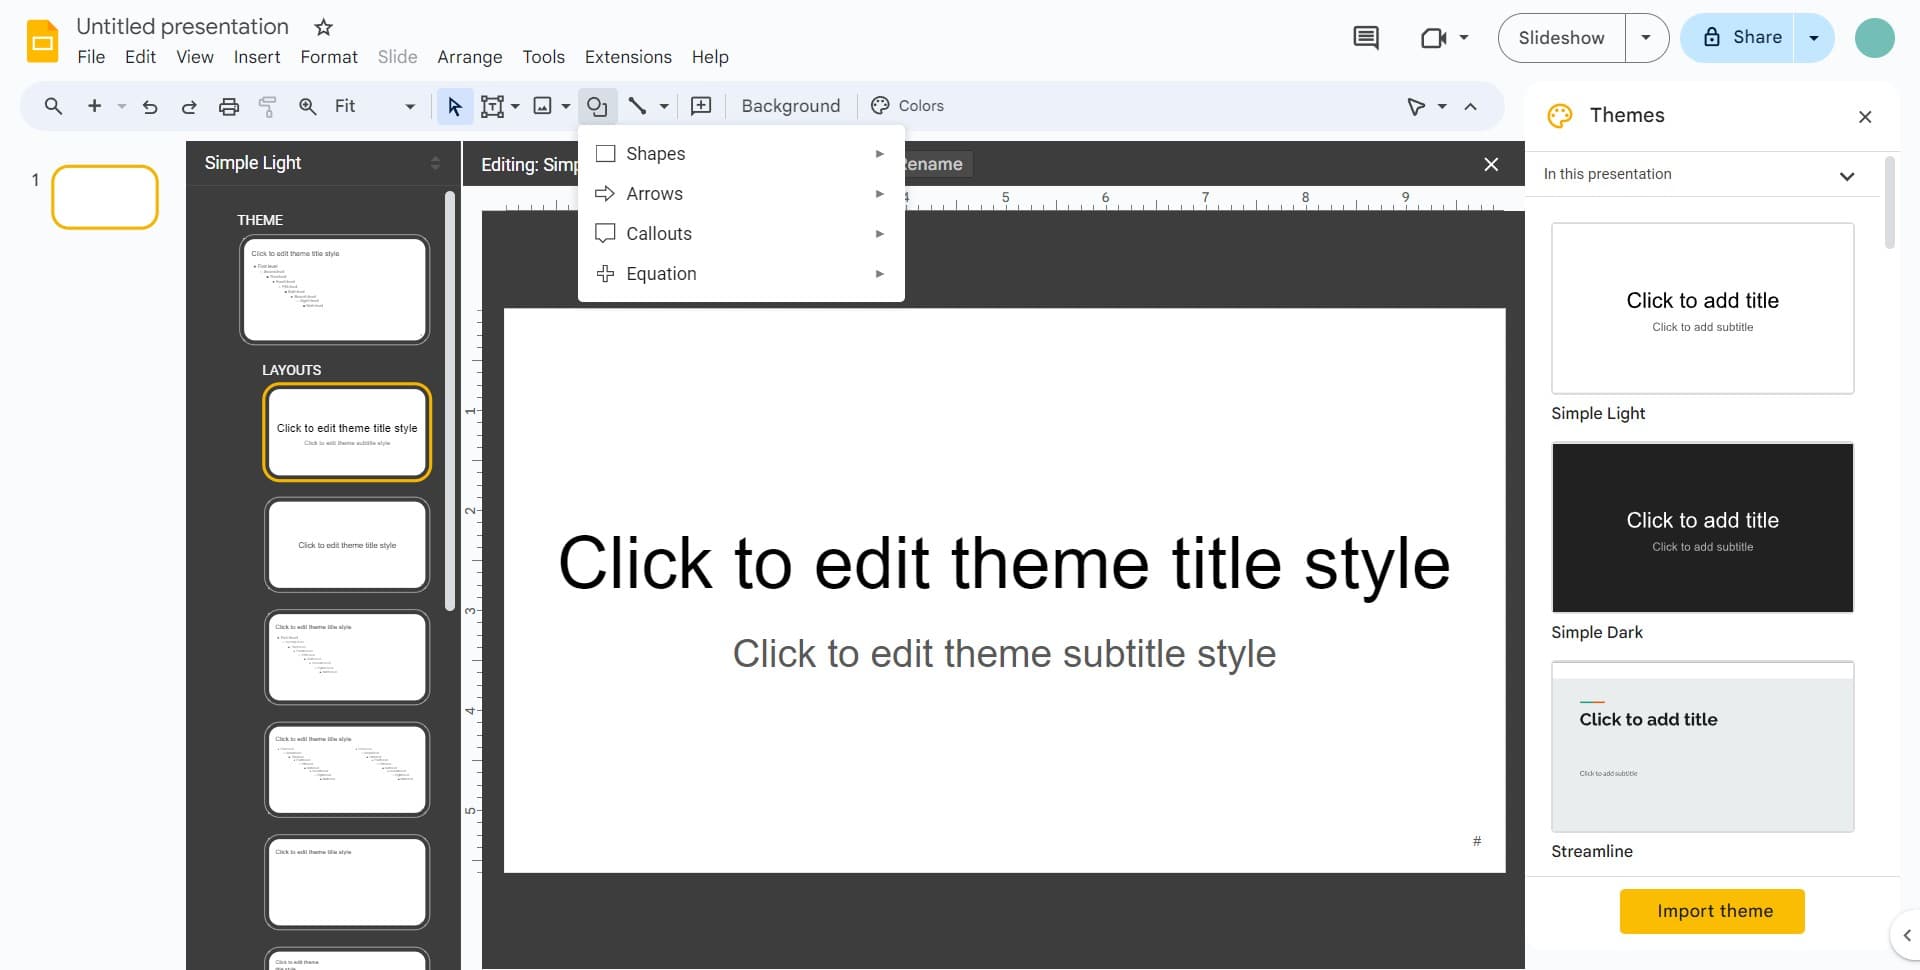The width and height of the screenshot is (1920, 970).
Task: Select the Simple Dark theme thumbnail
Action: pos(1702,528)
